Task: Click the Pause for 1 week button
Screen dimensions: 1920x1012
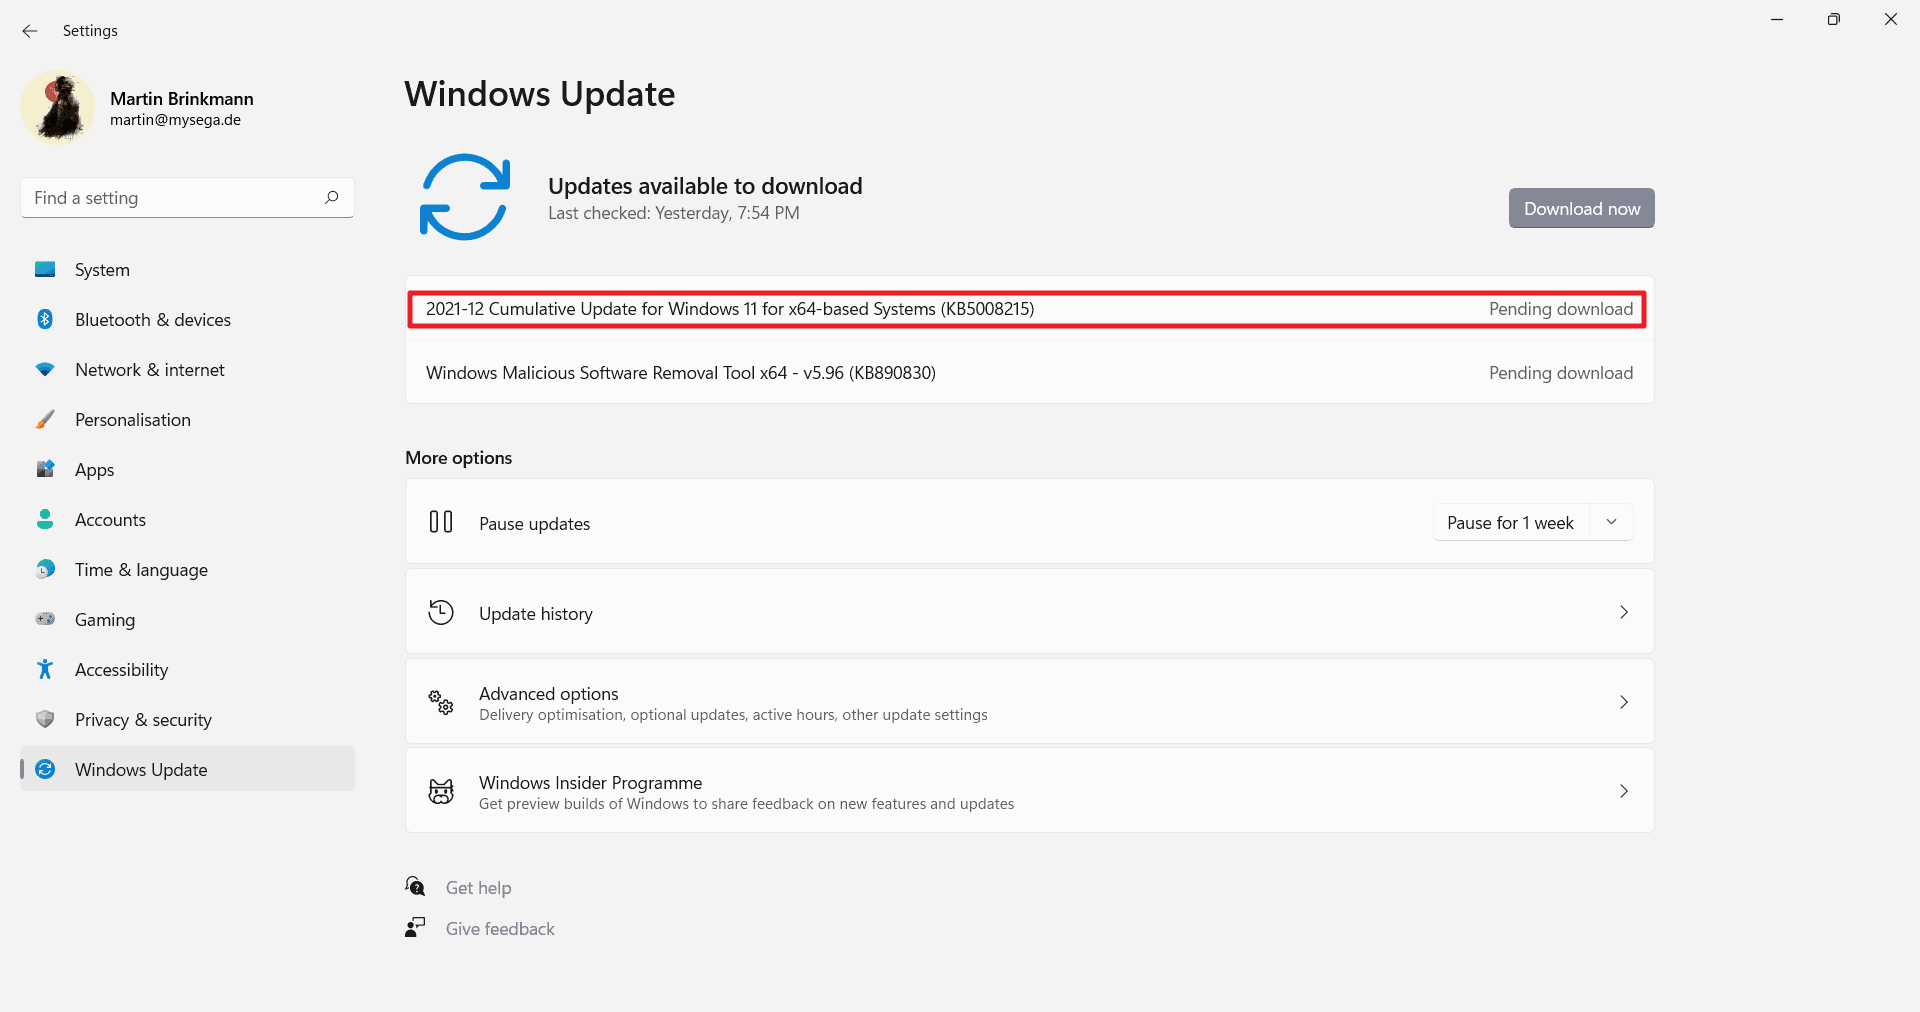Action: coord(1510,523)
